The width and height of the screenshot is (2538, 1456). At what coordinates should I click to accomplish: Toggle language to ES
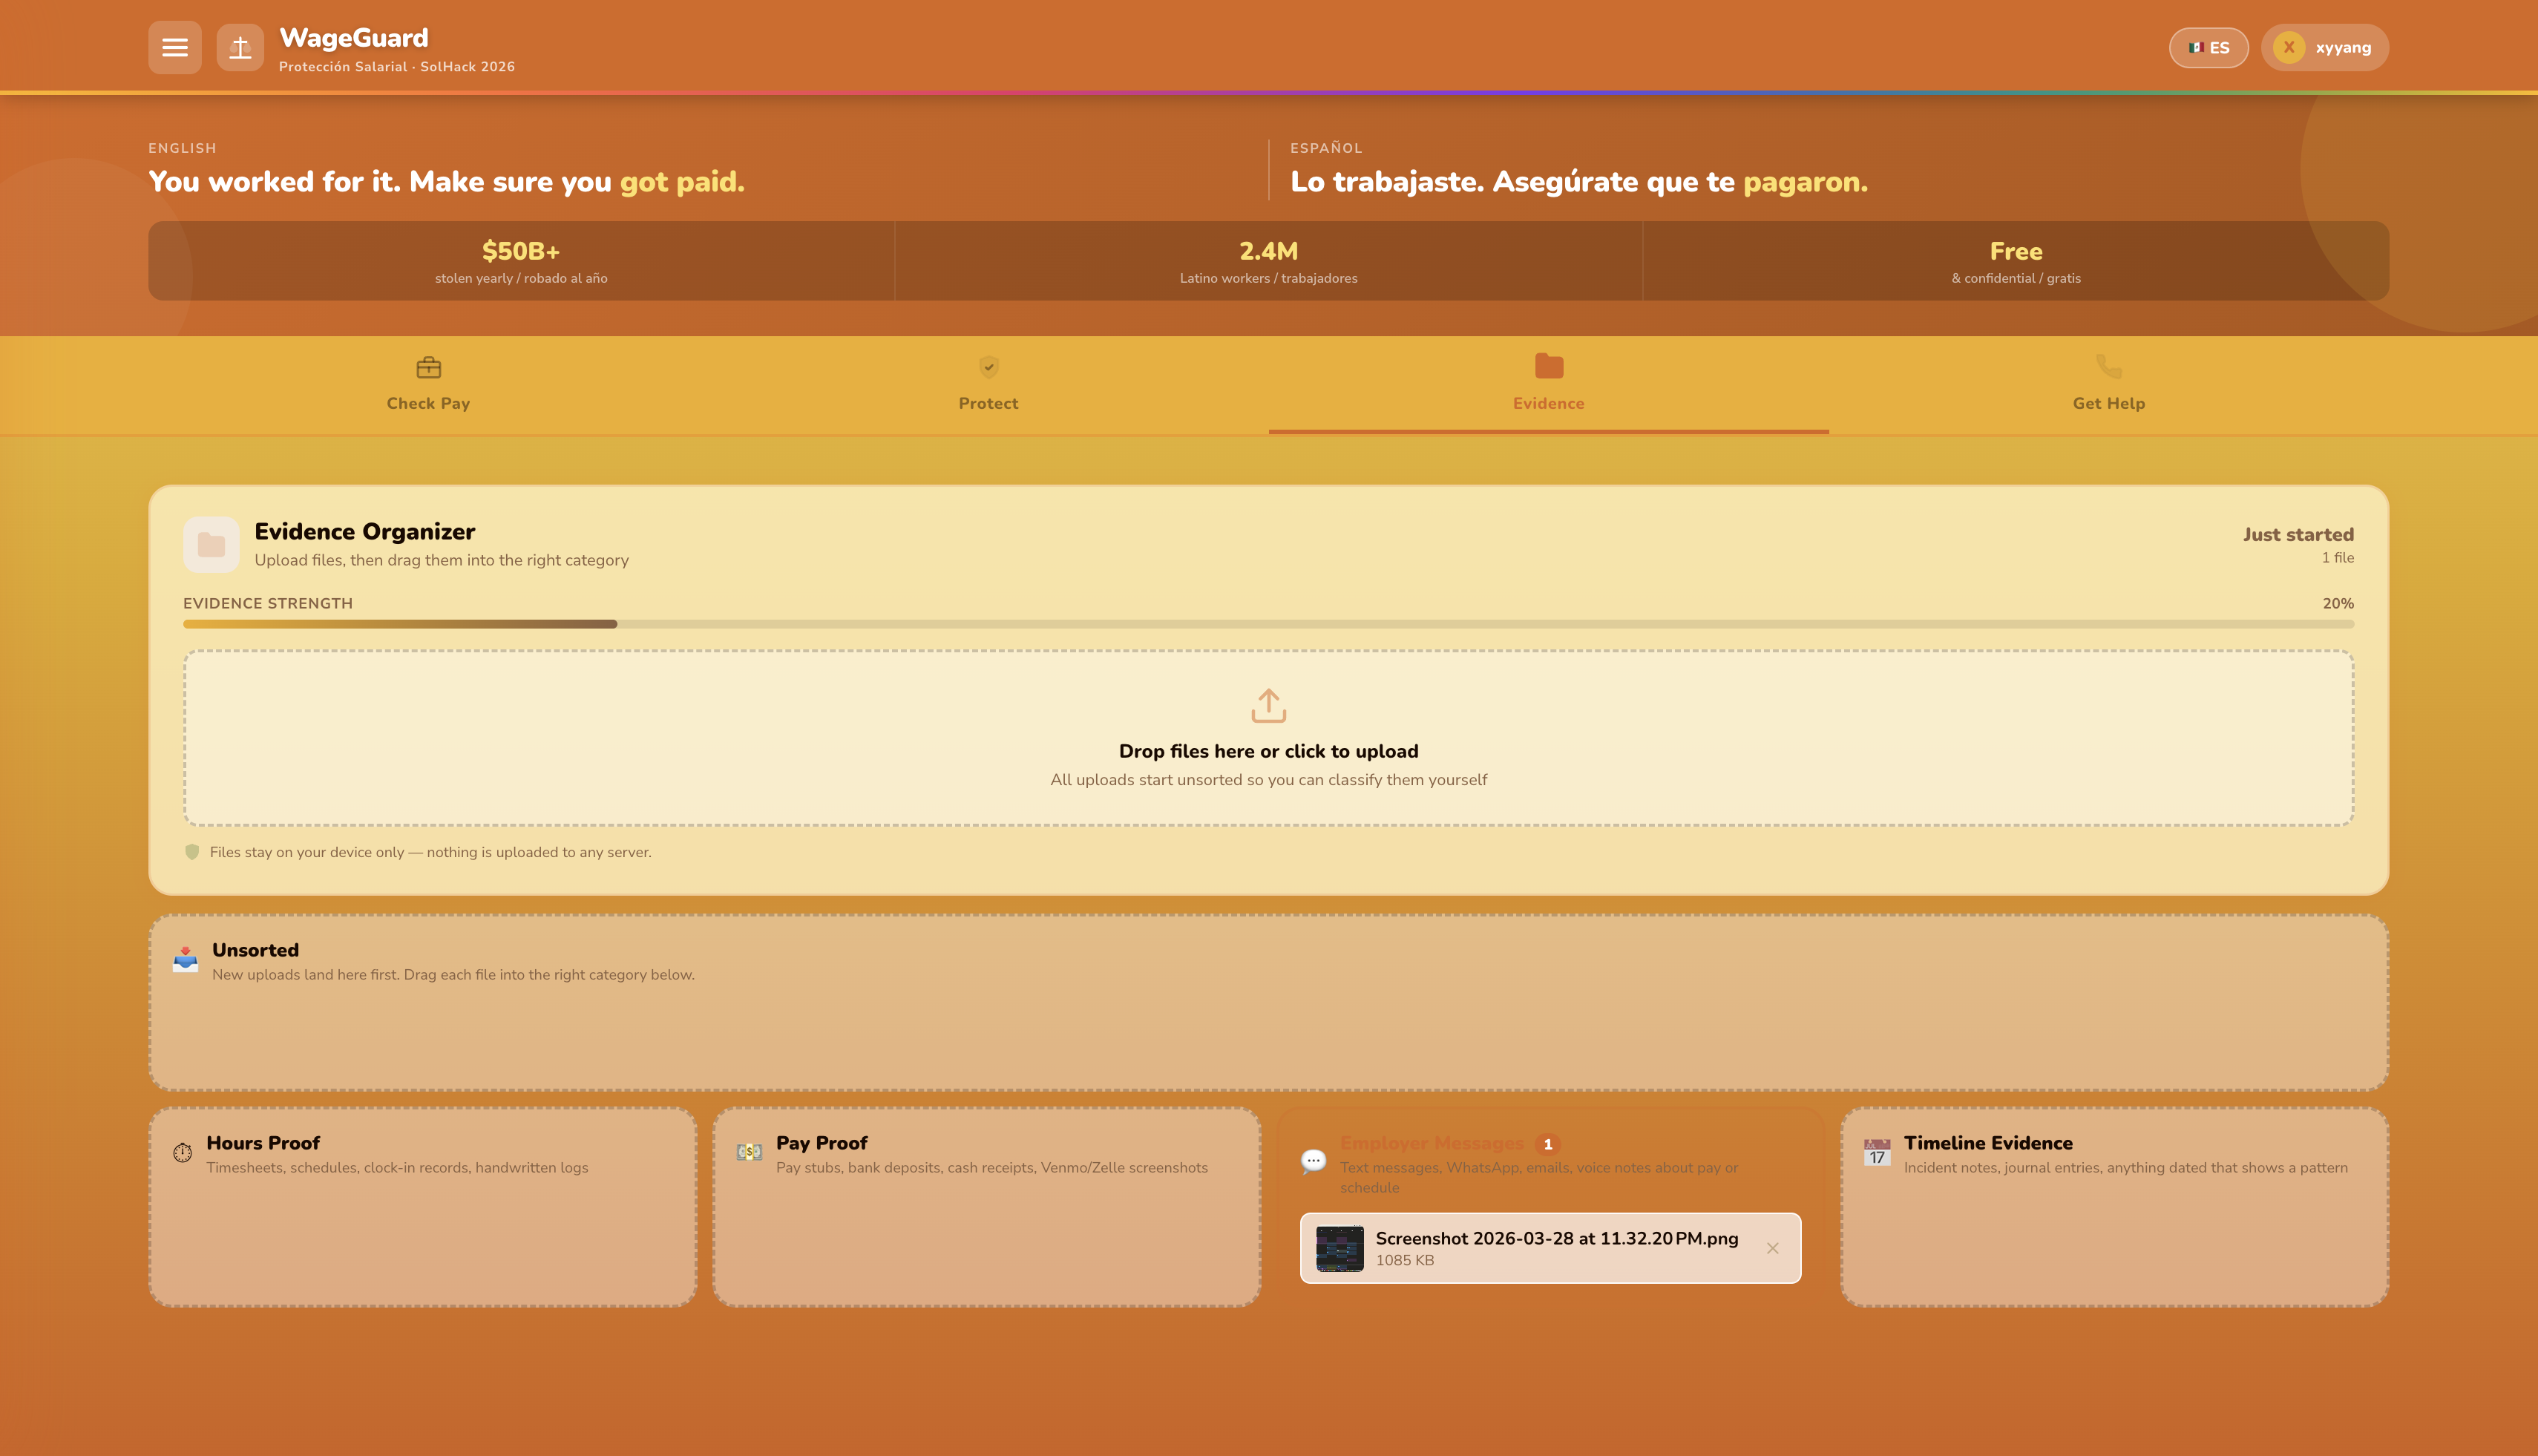2208,47
